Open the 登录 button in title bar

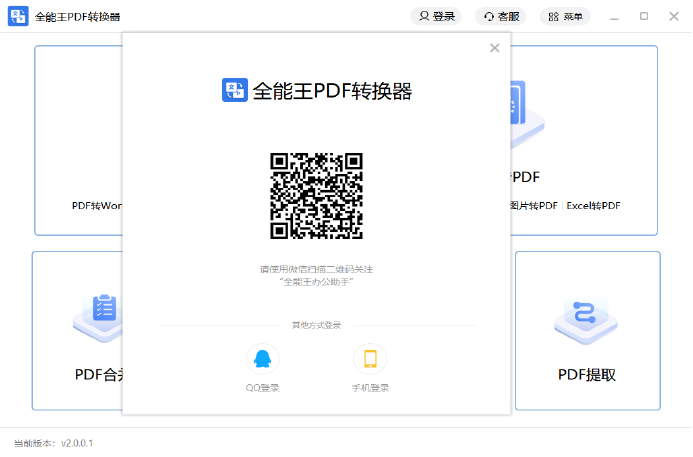(x=437, y=16)
